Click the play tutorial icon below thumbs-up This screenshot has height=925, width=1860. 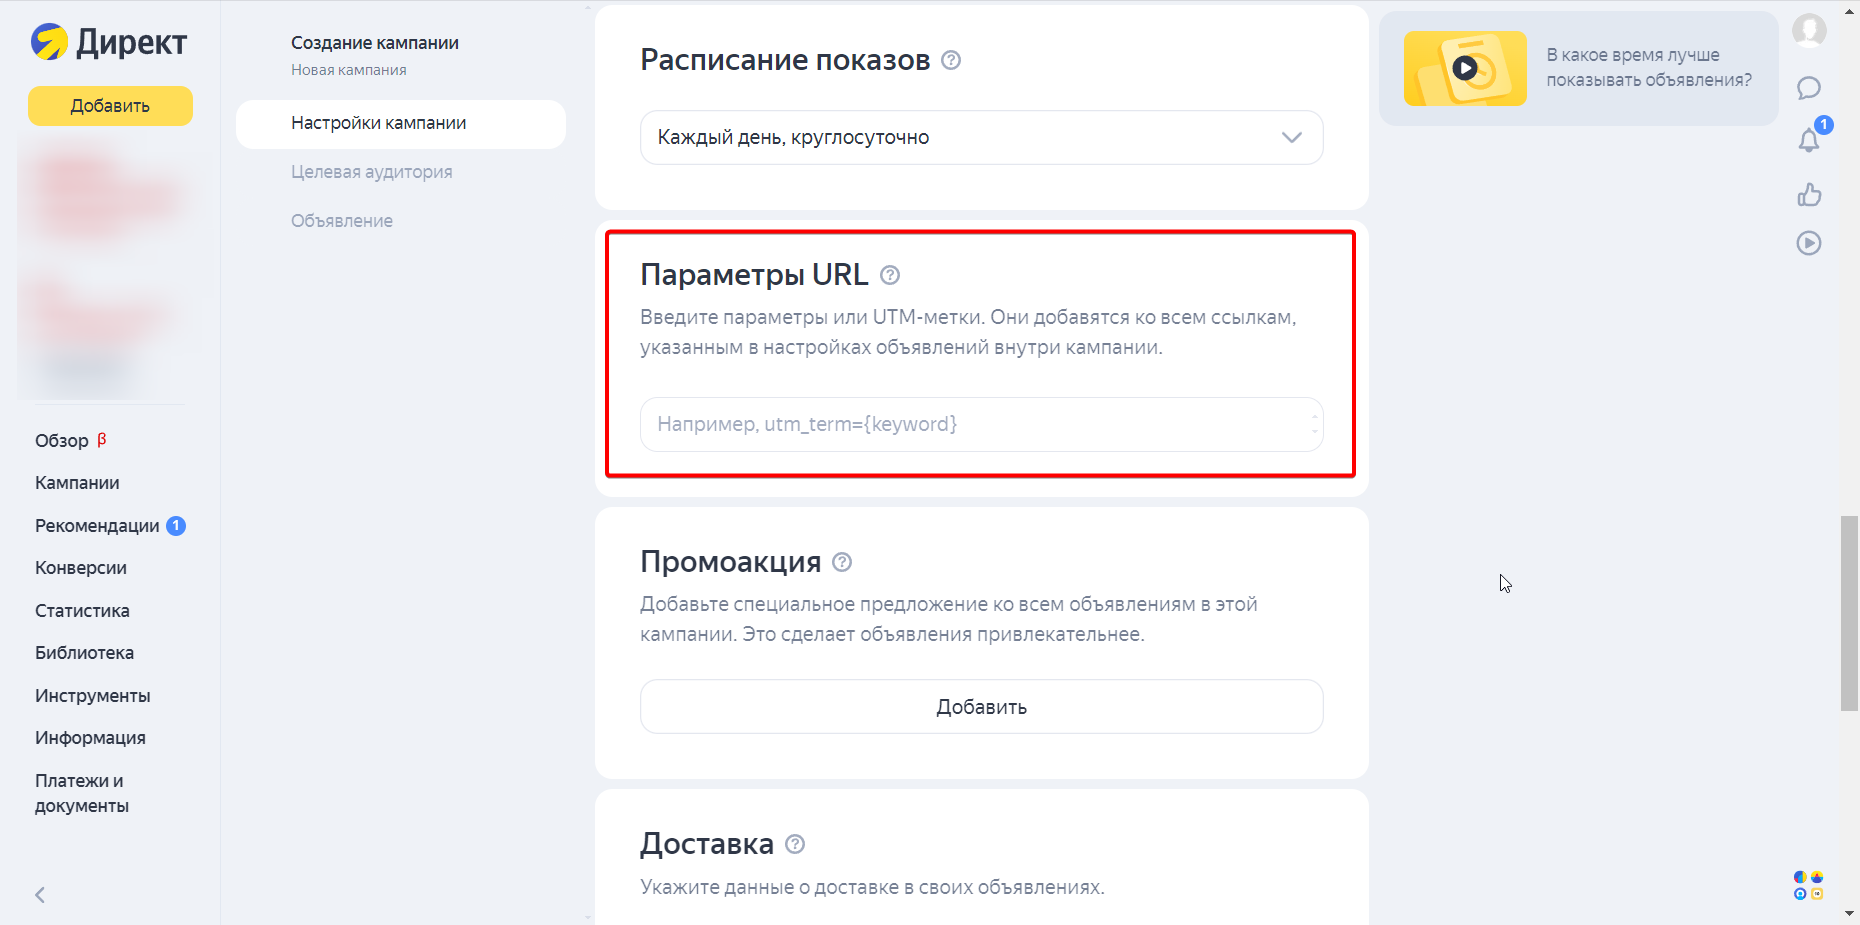1809,243
